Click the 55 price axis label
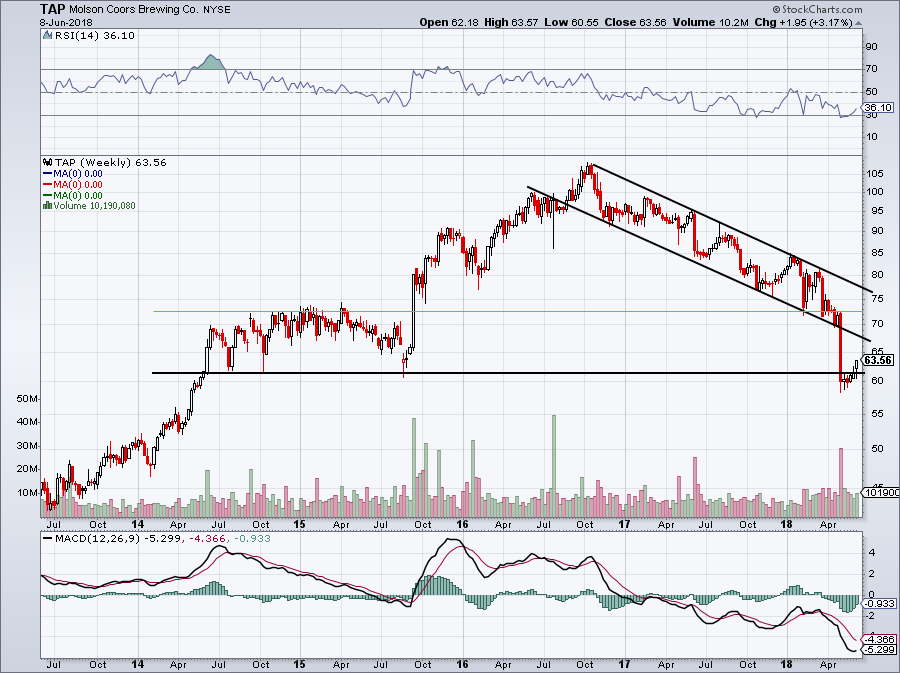The height and width of the screenshot is (673, 900). tap(876, 414)
